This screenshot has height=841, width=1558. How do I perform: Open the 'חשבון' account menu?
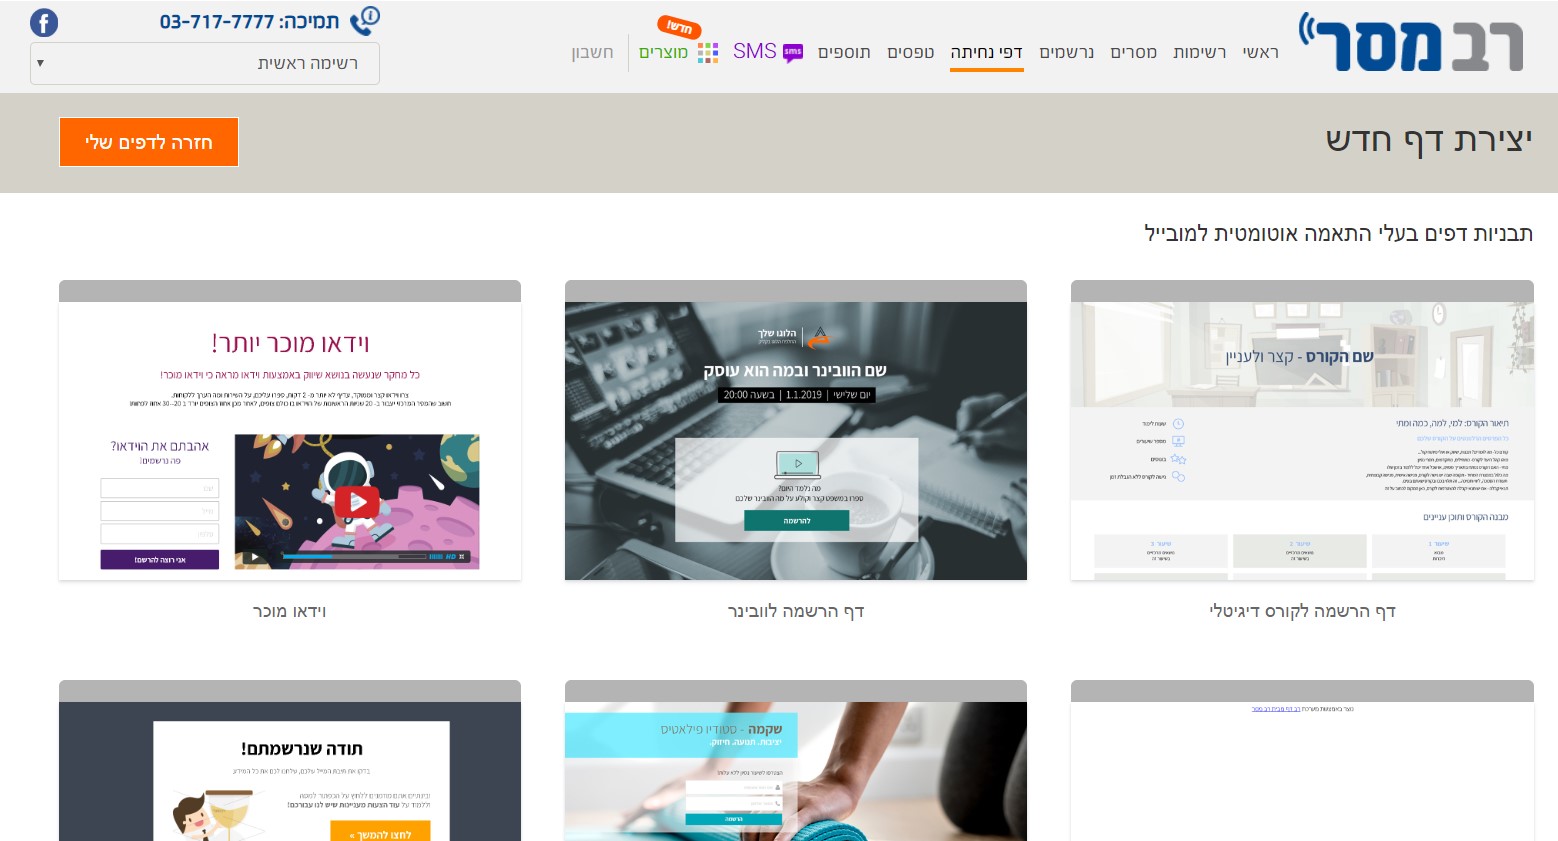tap(592, 52)
